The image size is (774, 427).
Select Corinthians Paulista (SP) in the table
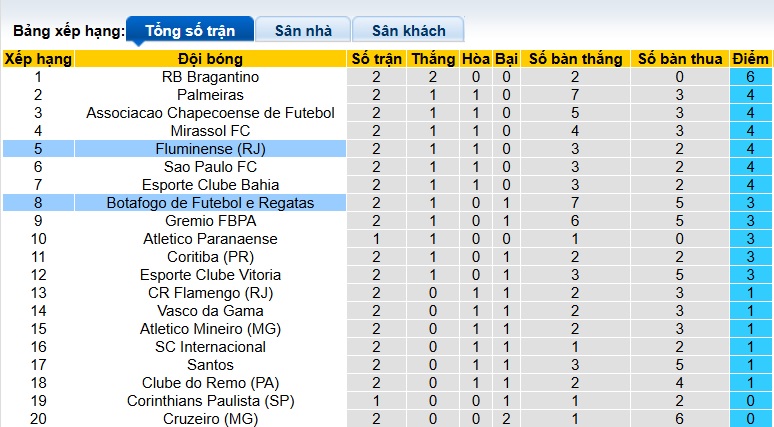tap(210, 401)
